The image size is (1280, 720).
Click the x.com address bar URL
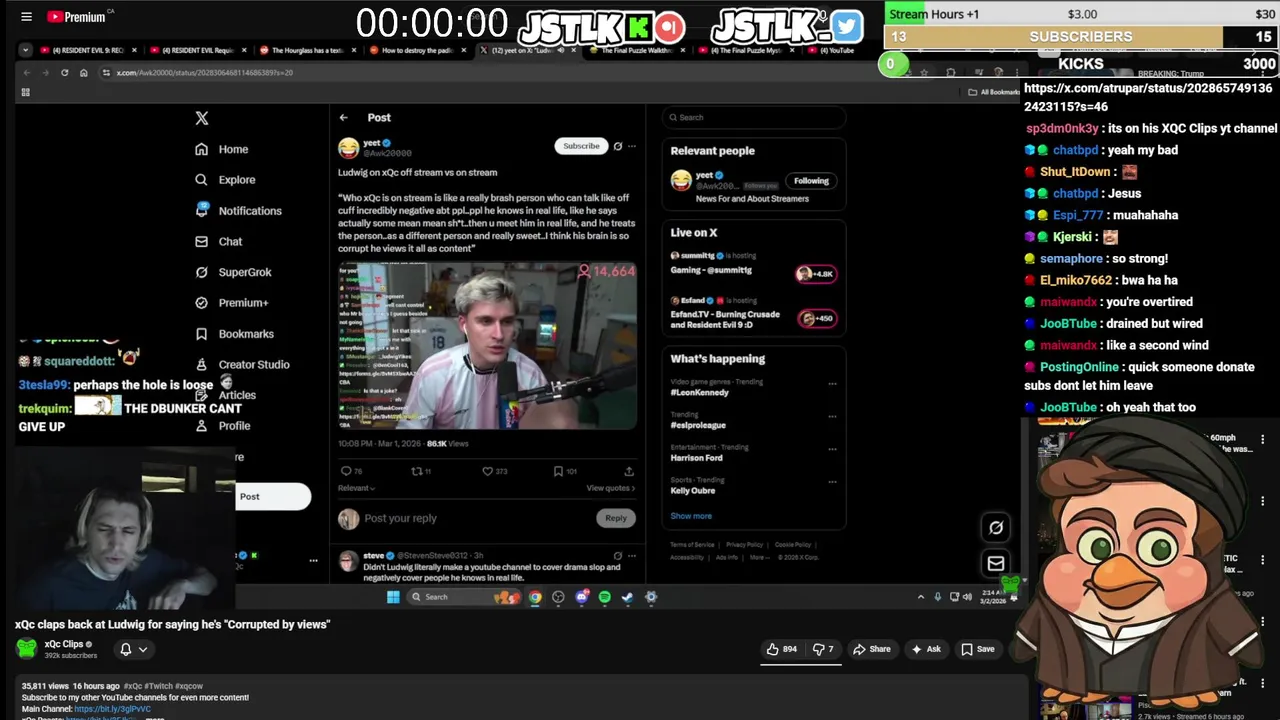pyautogui.click(x=204, y=72)
